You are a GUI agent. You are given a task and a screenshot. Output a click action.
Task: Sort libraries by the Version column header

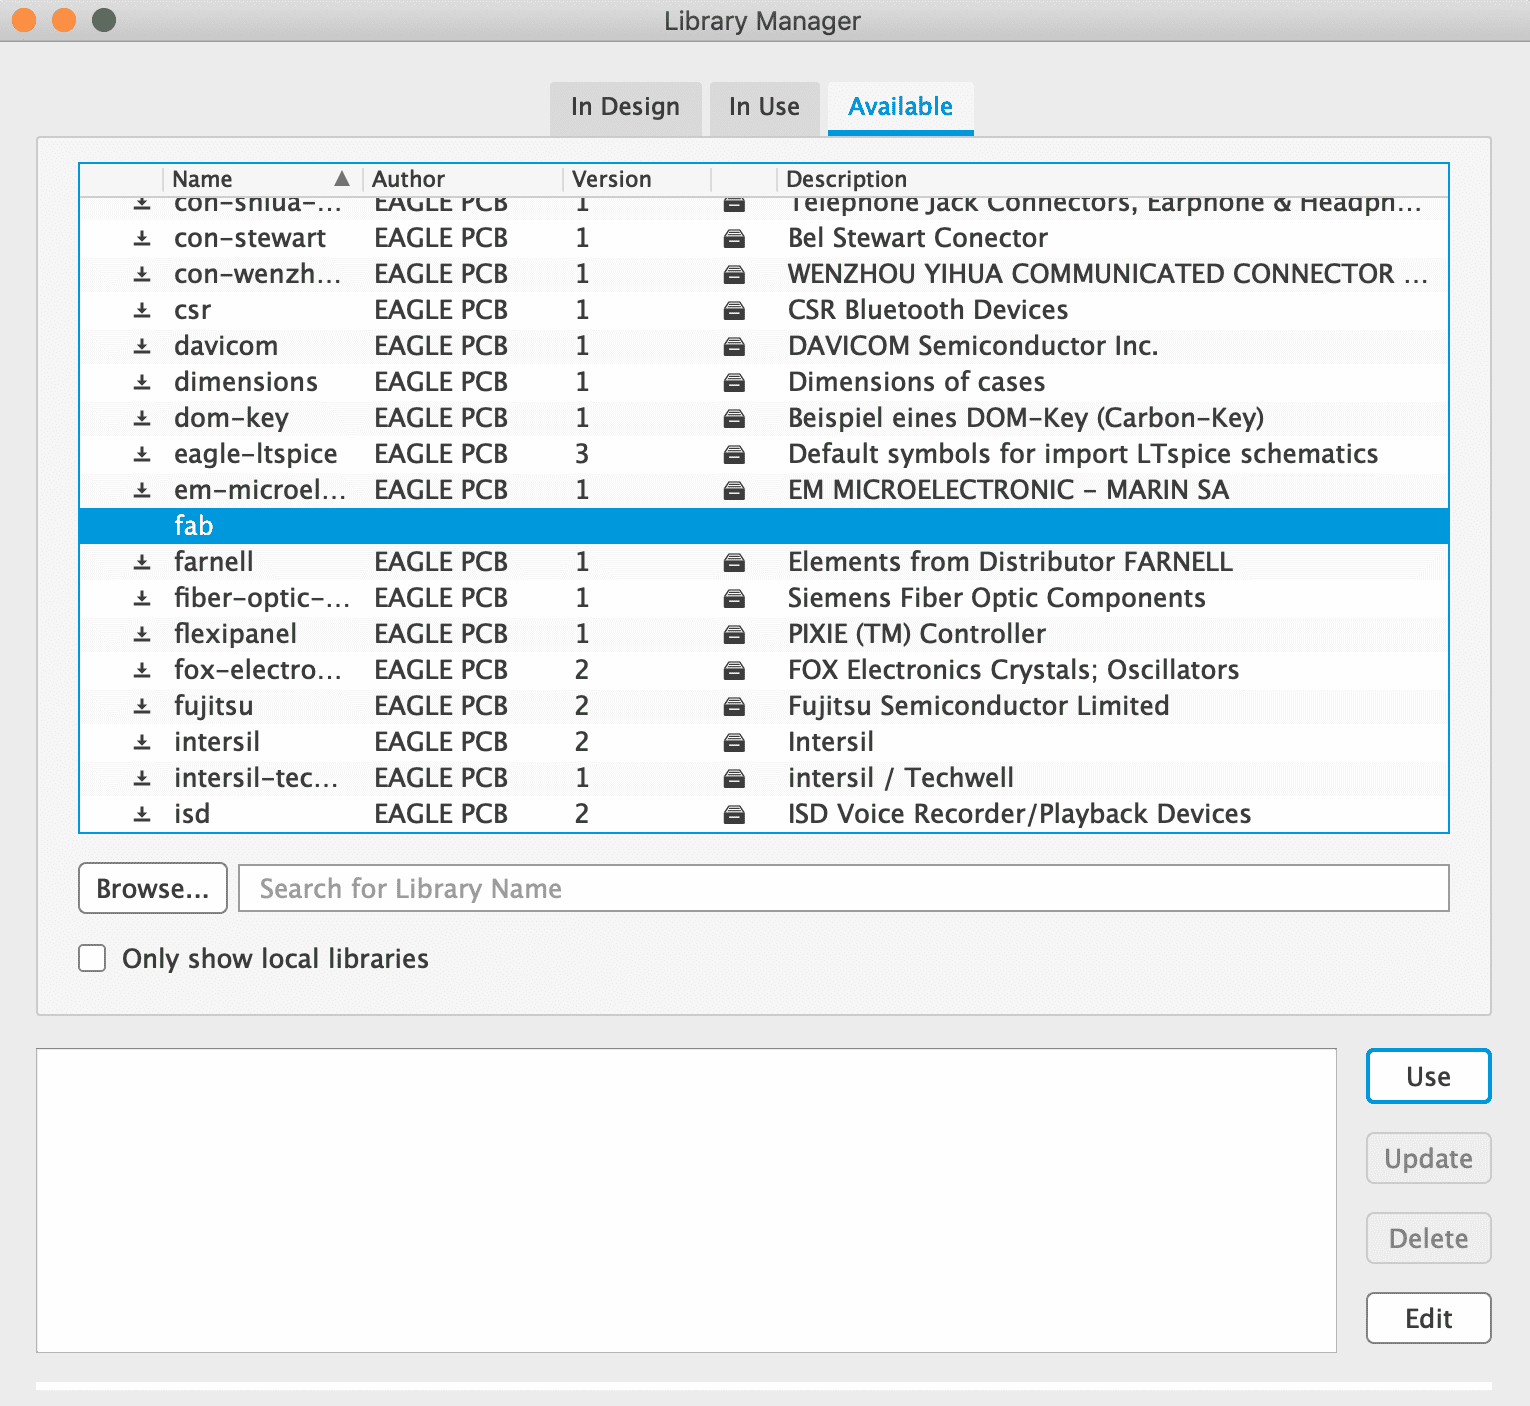point(636,179)
